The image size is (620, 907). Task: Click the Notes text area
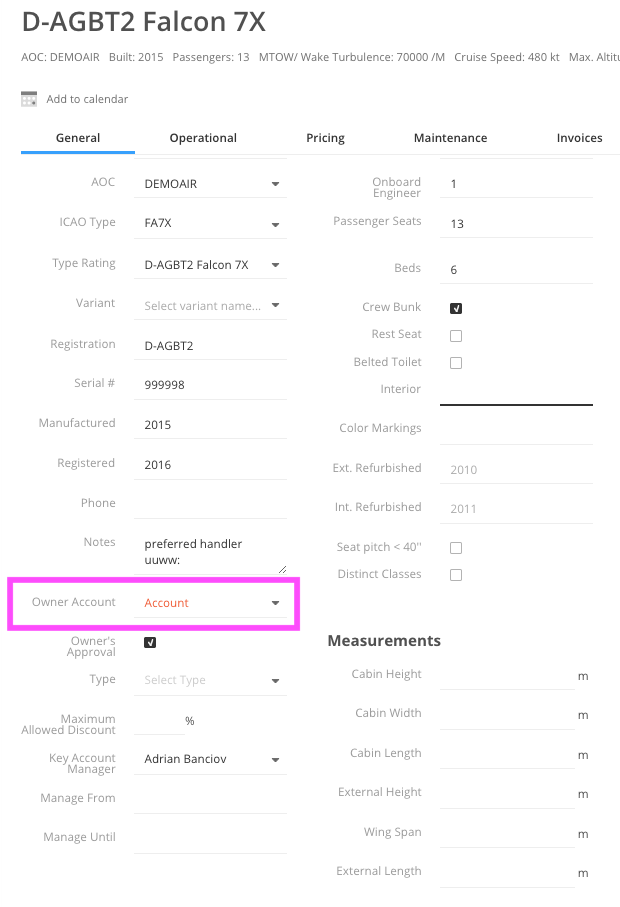[x=211, y=552]
